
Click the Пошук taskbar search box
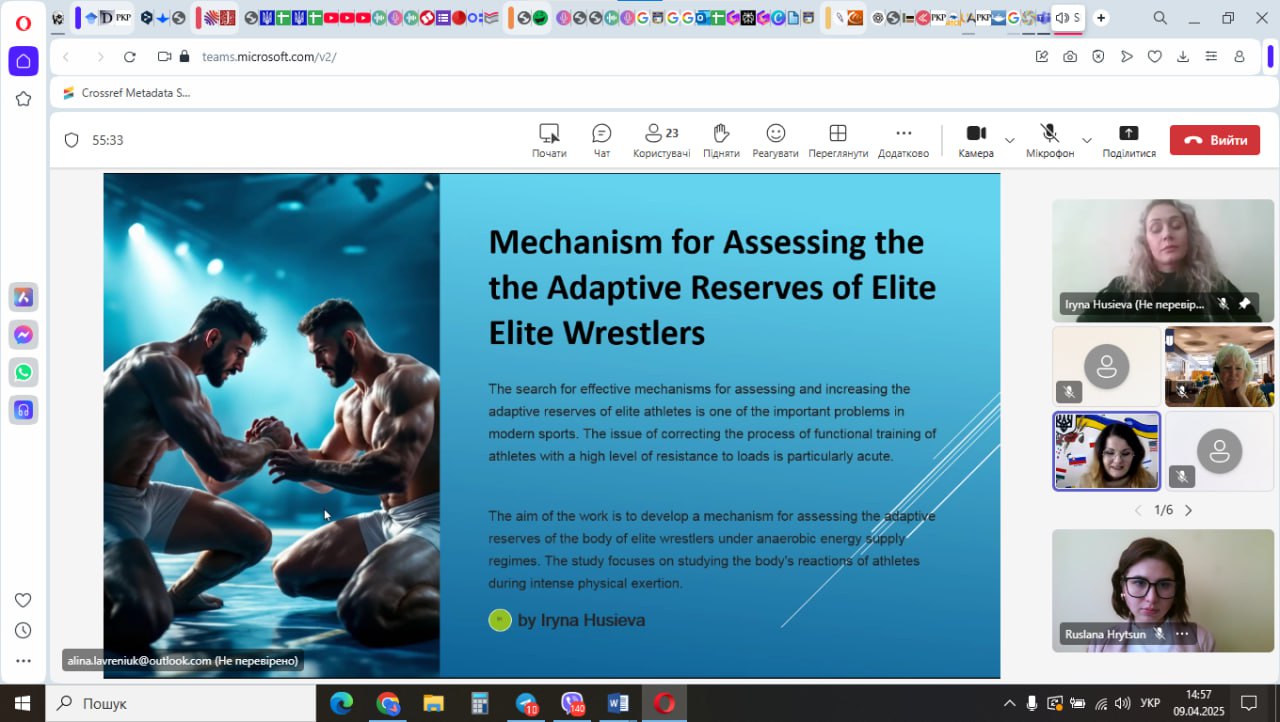click(x=180, y=703)
